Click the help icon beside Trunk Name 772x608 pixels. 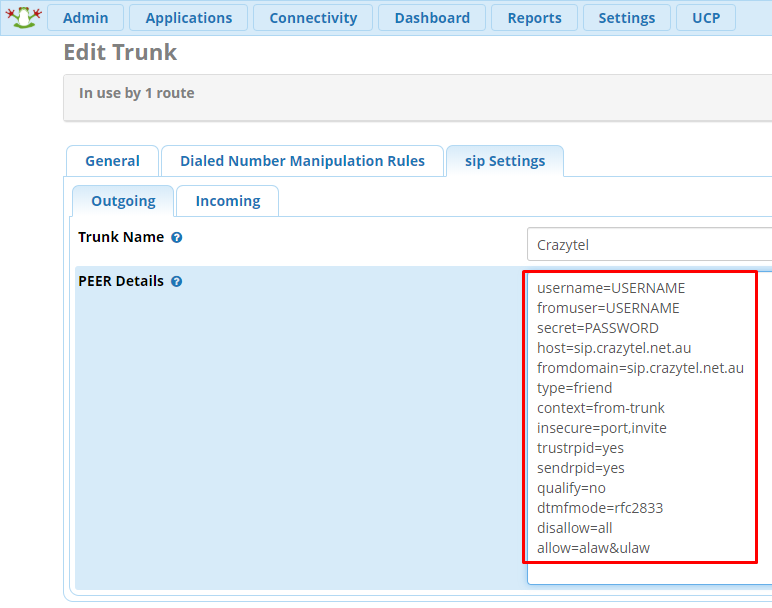177,238
